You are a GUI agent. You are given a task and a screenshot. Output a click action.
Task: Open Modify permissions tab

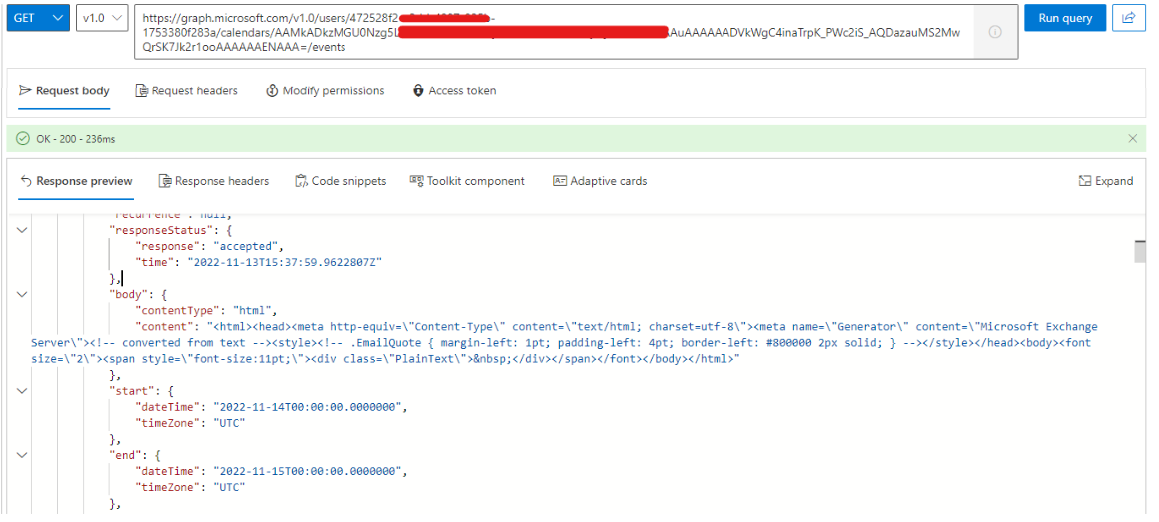(325, 91)
